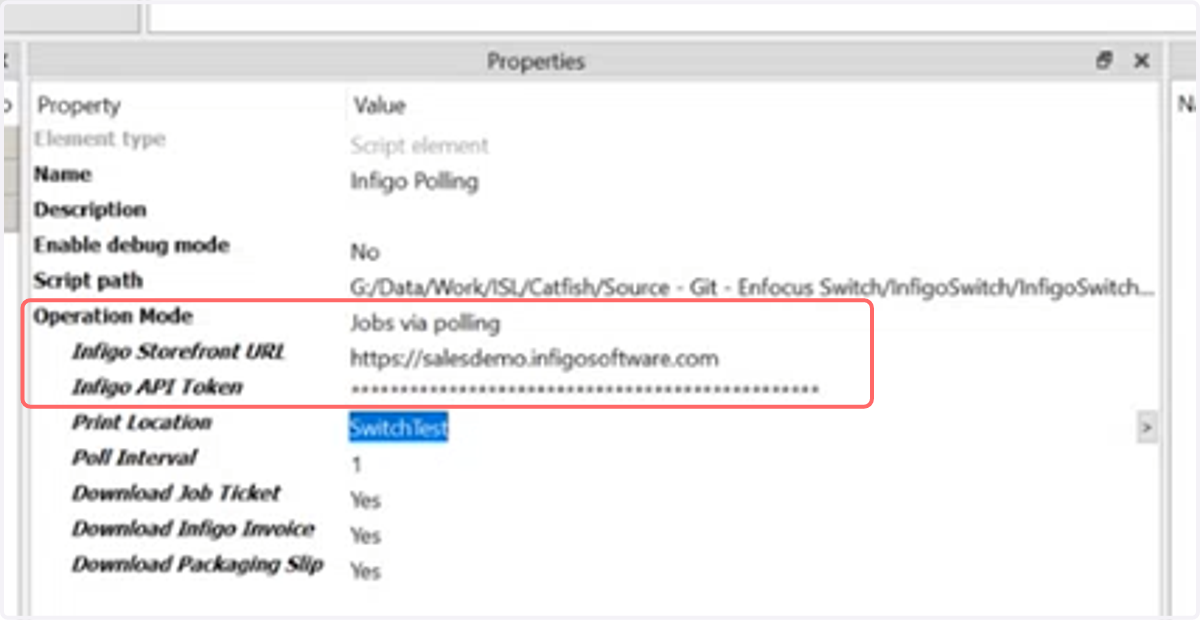Select the Download Job Ticket property
This screenshot has width=1200, height=620.
(x=176, y=493)
